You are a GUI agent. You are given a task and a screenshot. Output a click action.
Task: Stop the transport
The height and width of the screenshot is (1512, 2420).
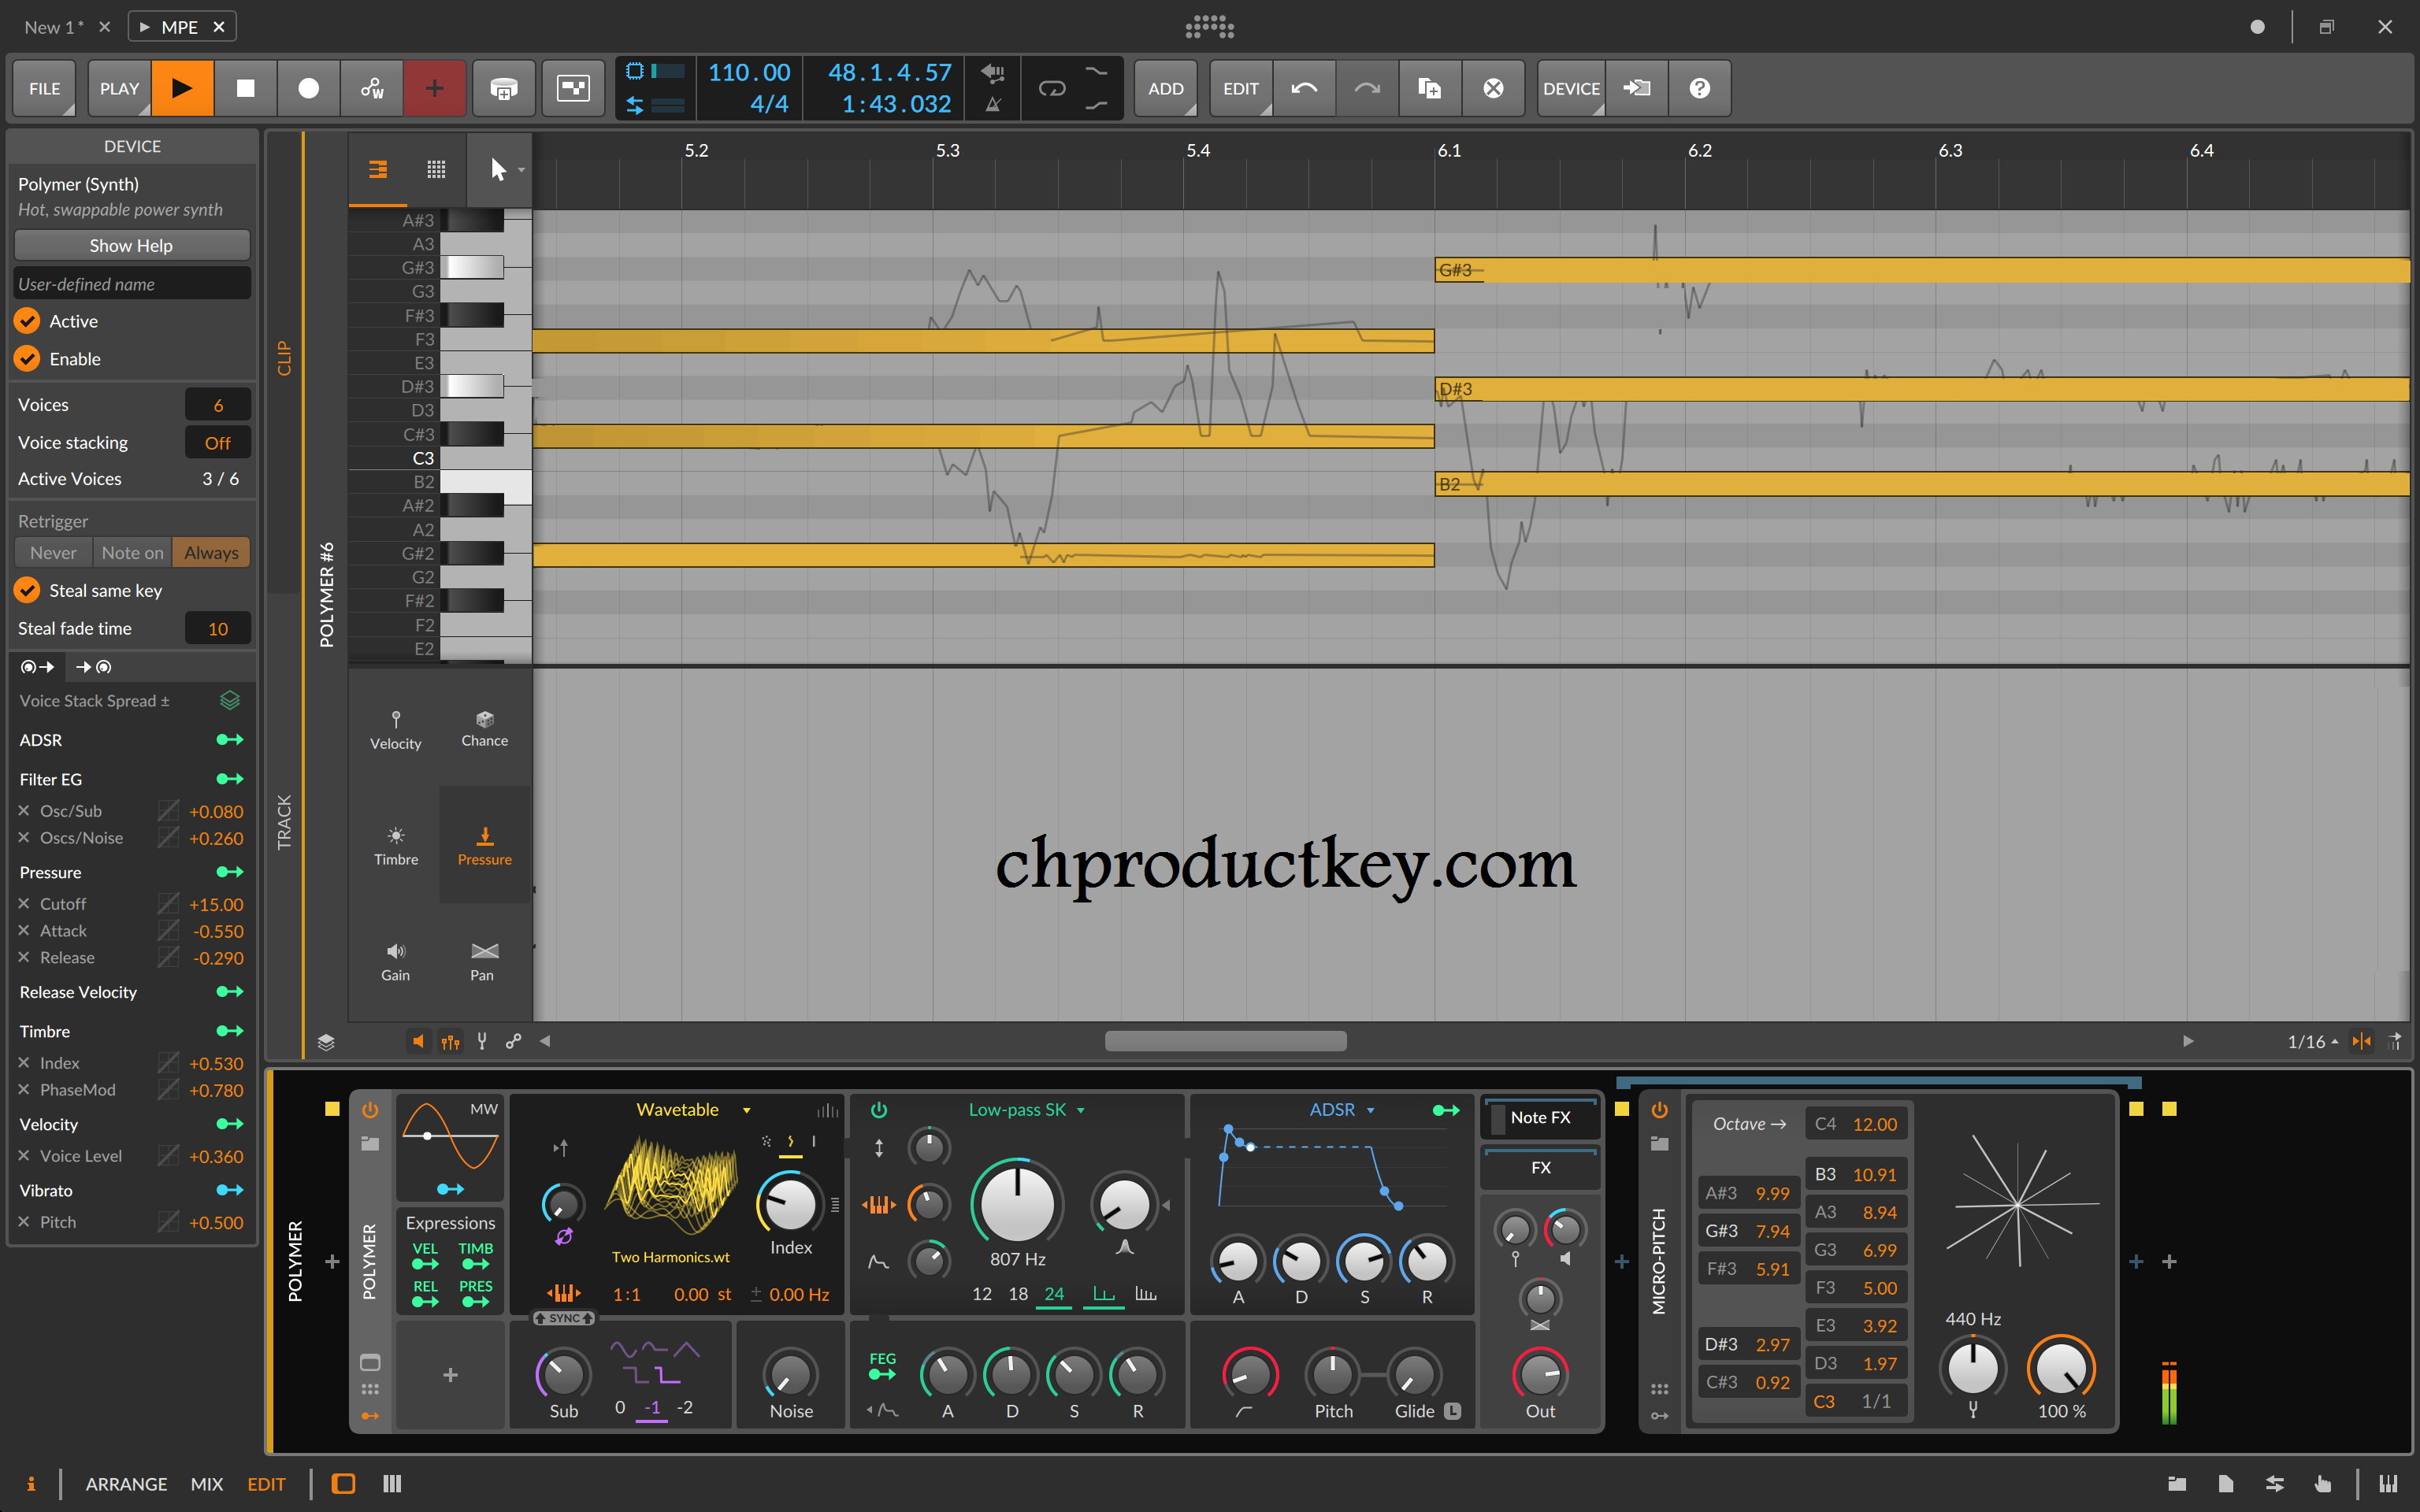(245, 88)
